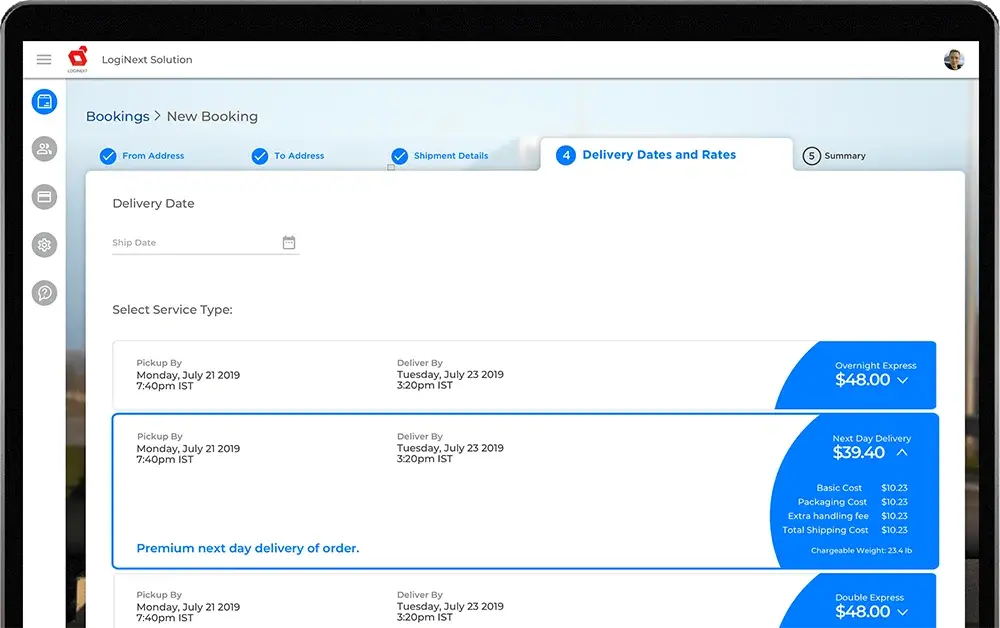The width and height of the screenshot is (1000, 628).
Task: Click the Shipment Details completed checkmark
Action: 399,156
